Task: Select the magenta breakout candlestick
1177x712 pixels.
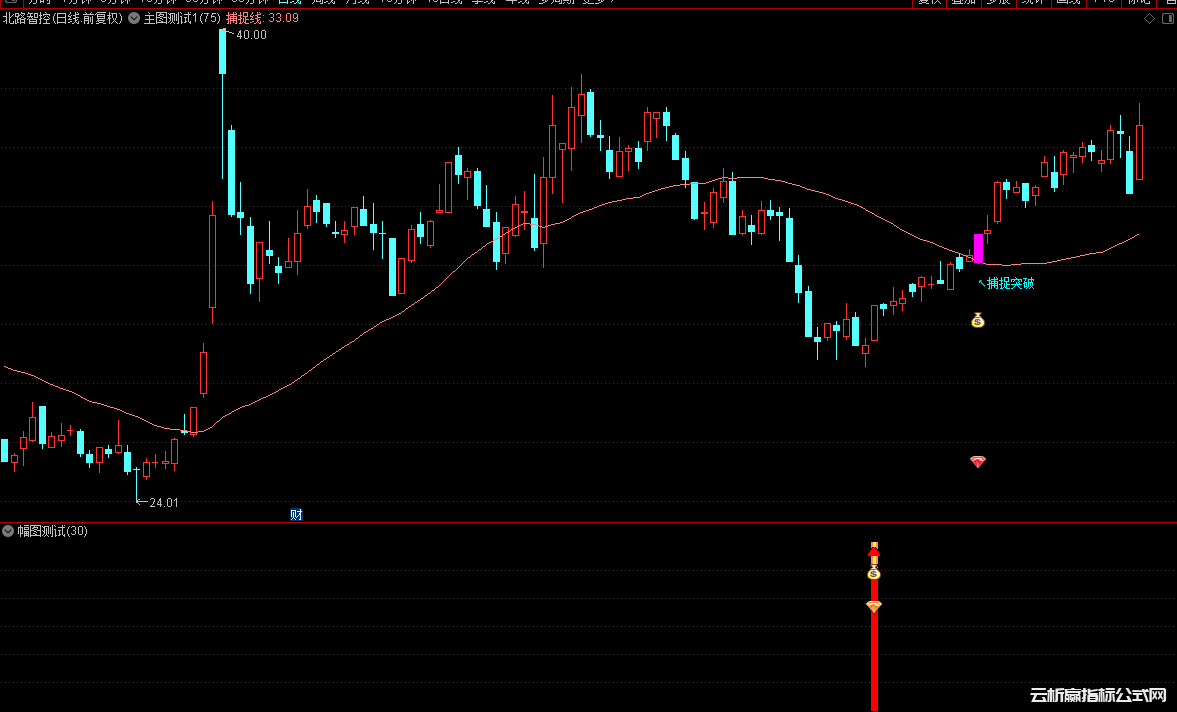Action: tap(978, 248)
